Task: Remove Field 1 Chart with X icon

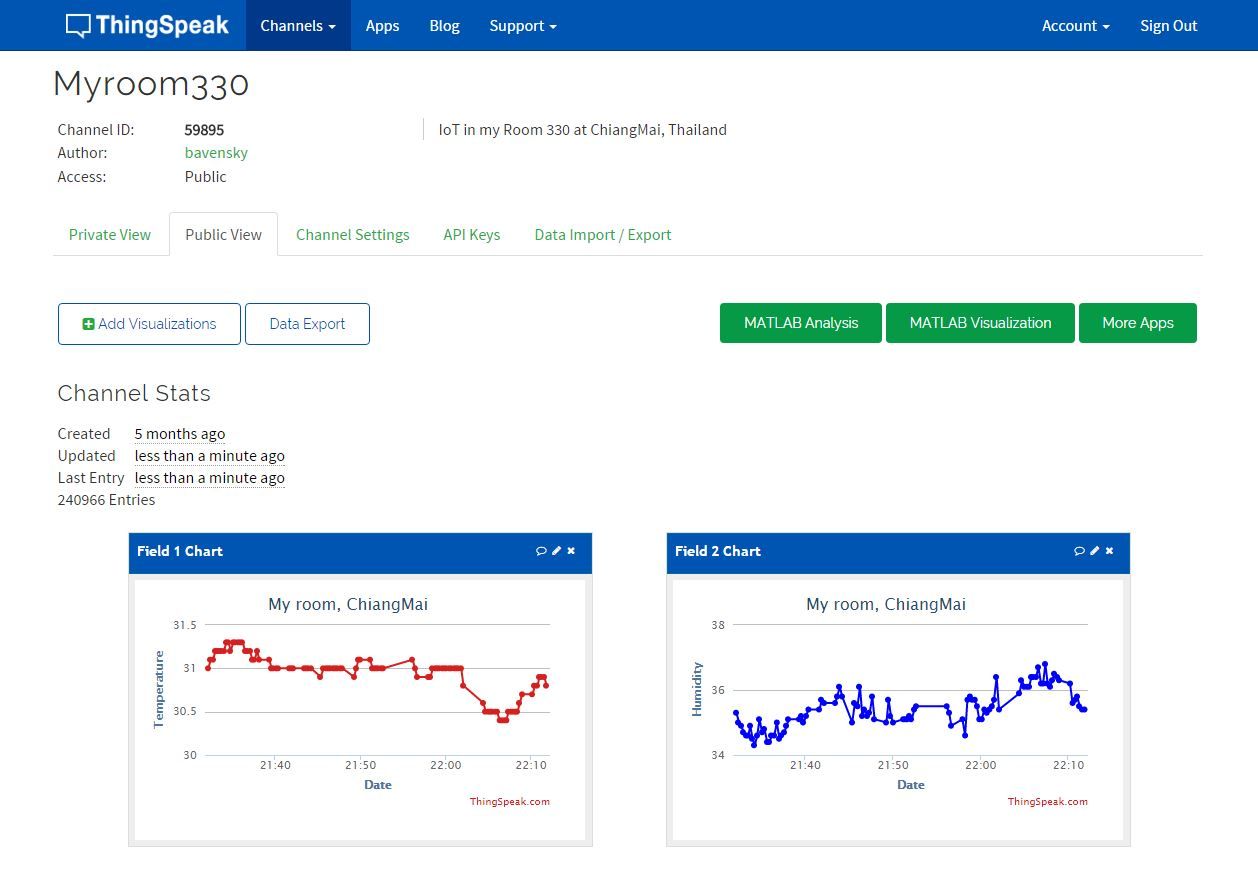Action: [x=571, y=551]
